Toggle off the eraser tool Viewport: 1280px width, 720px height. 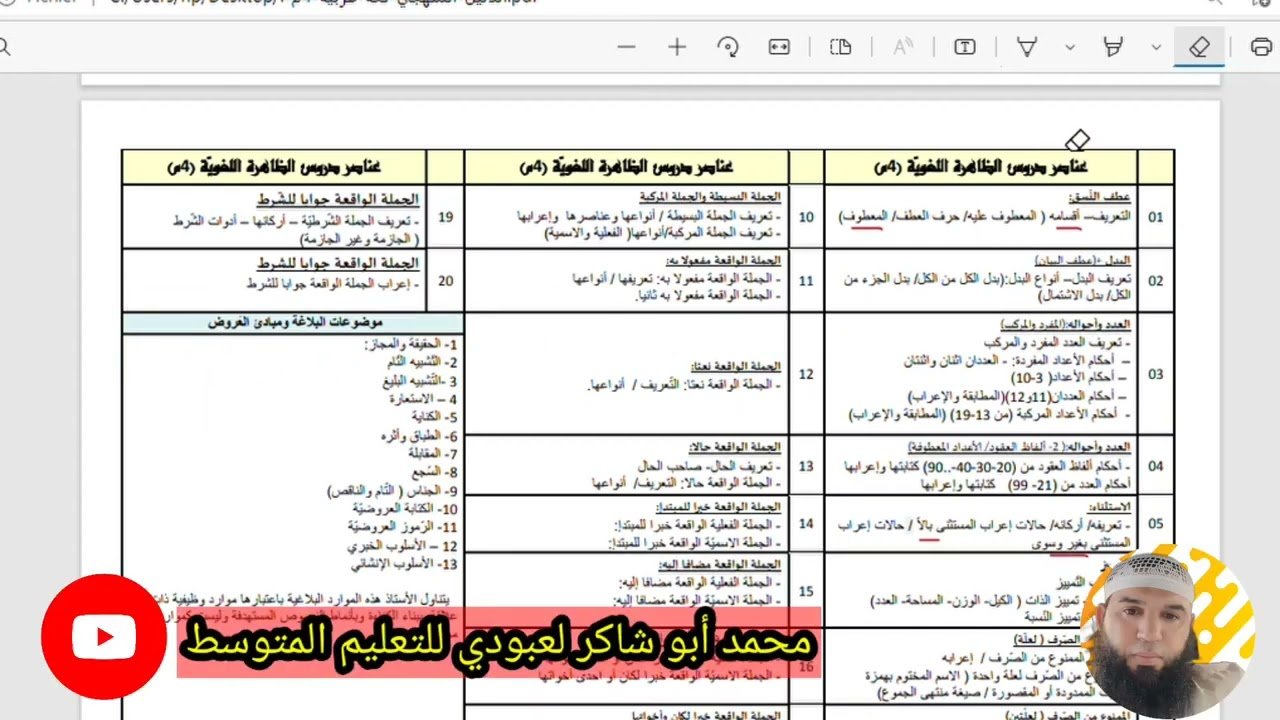[x=1199, y=47]
